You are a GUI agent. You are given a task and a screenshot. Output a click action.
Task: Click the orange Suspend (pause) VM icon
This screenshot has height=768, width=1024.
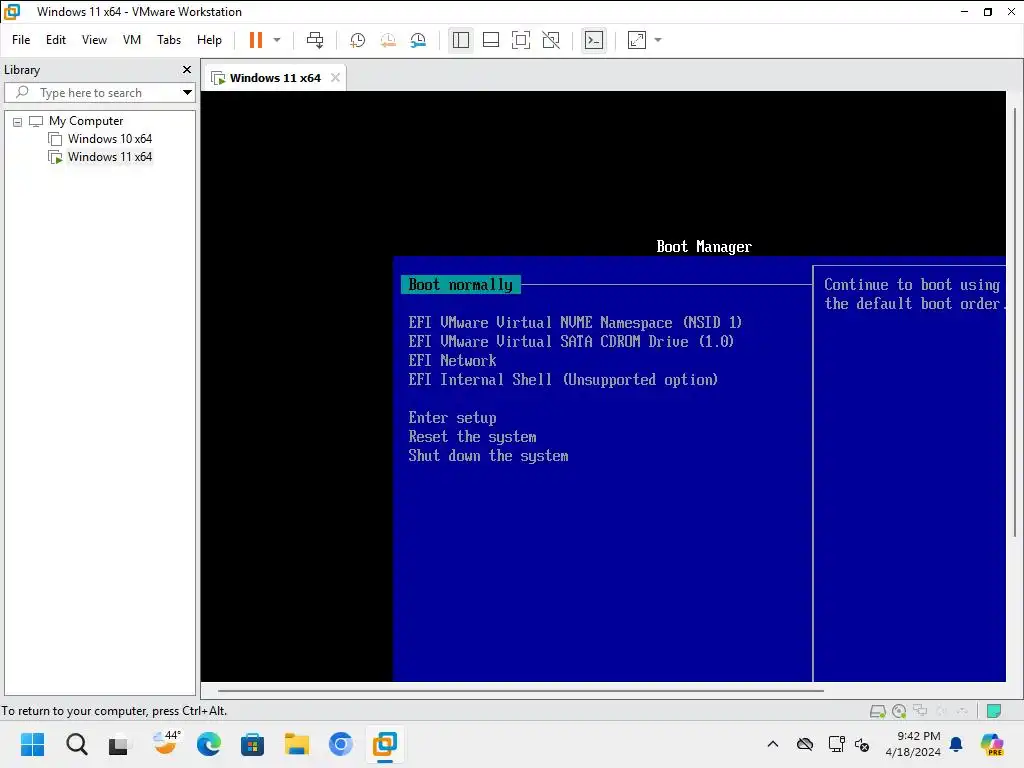(x=255, y=40)
